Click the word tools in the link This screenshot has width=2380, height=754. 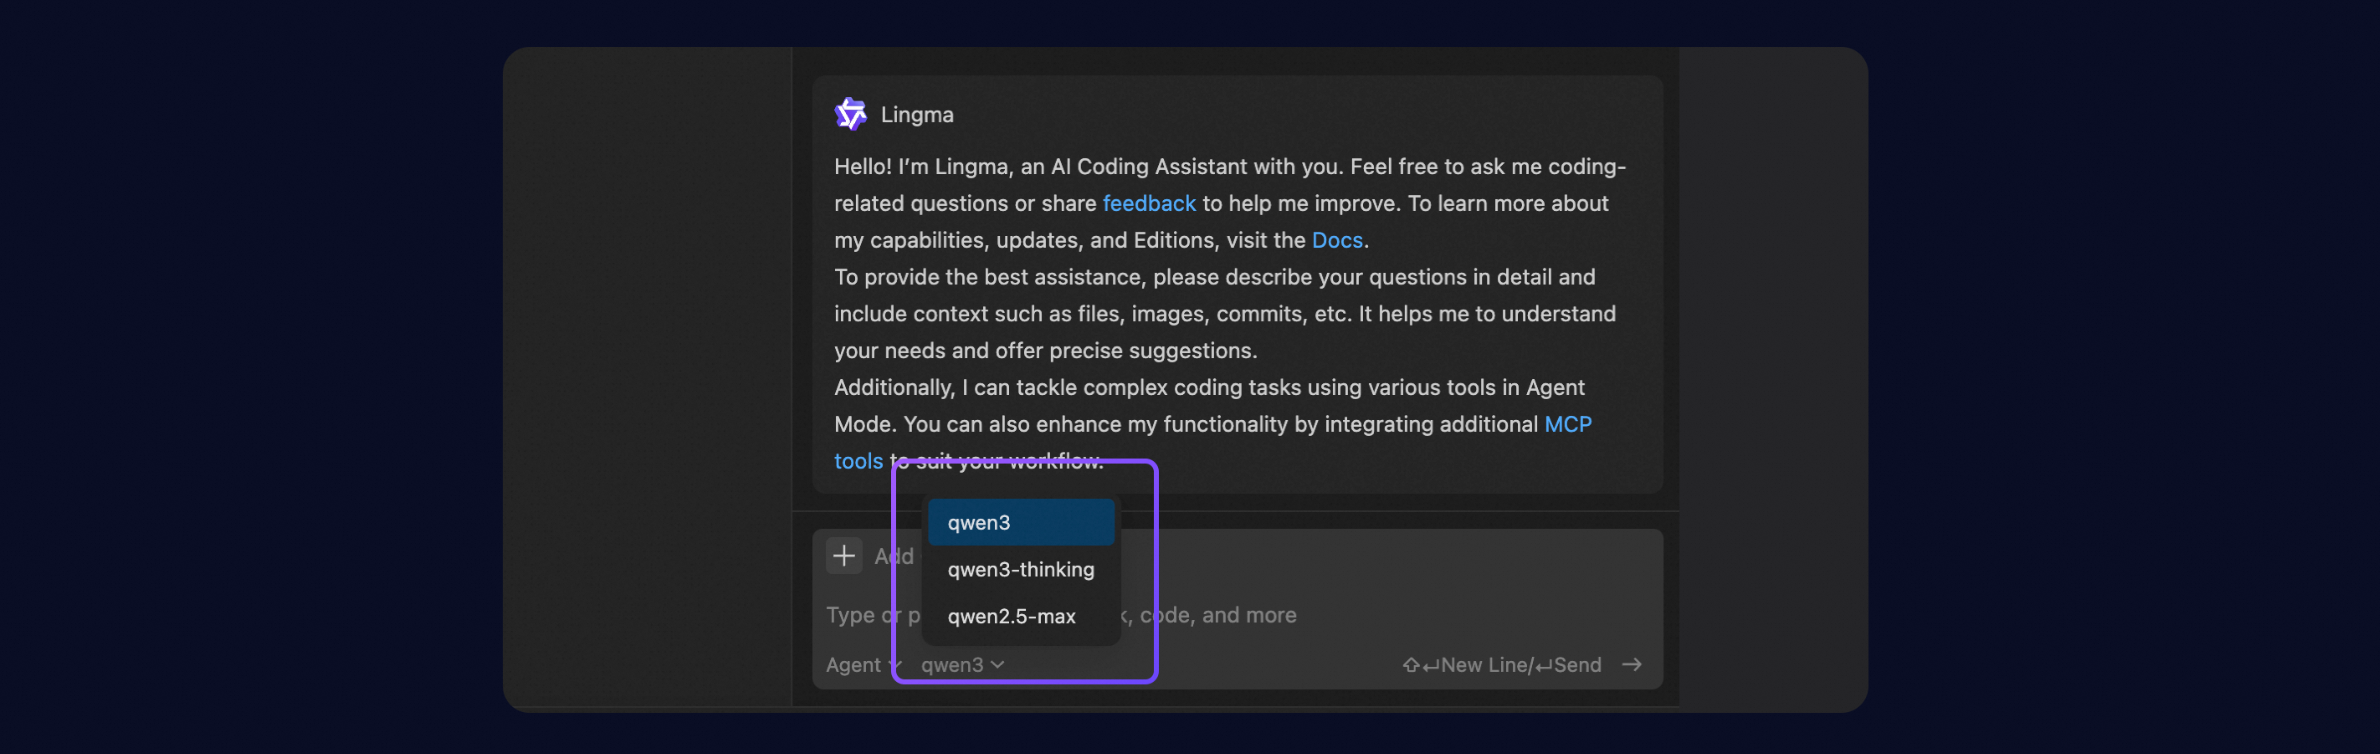(858, 461)
